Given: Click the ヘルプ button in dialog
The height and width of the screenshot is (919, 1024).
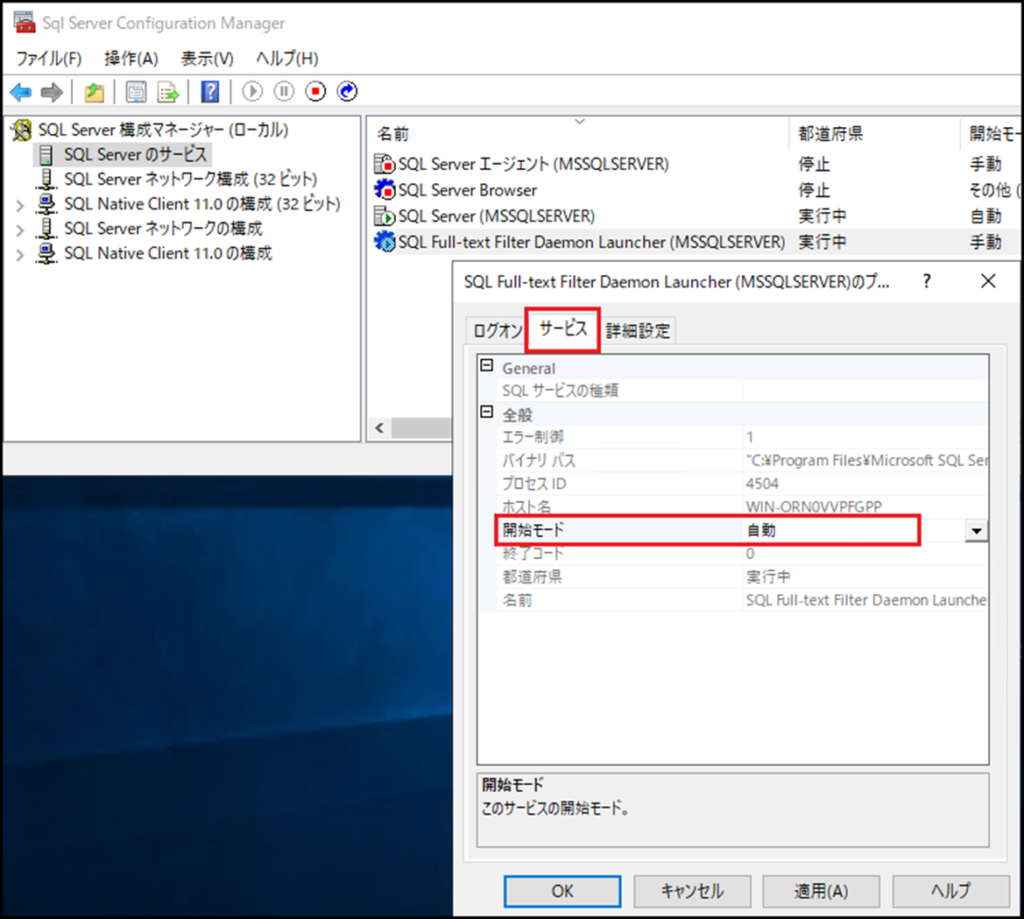Looking at the screenshot, I should point(951,891).
